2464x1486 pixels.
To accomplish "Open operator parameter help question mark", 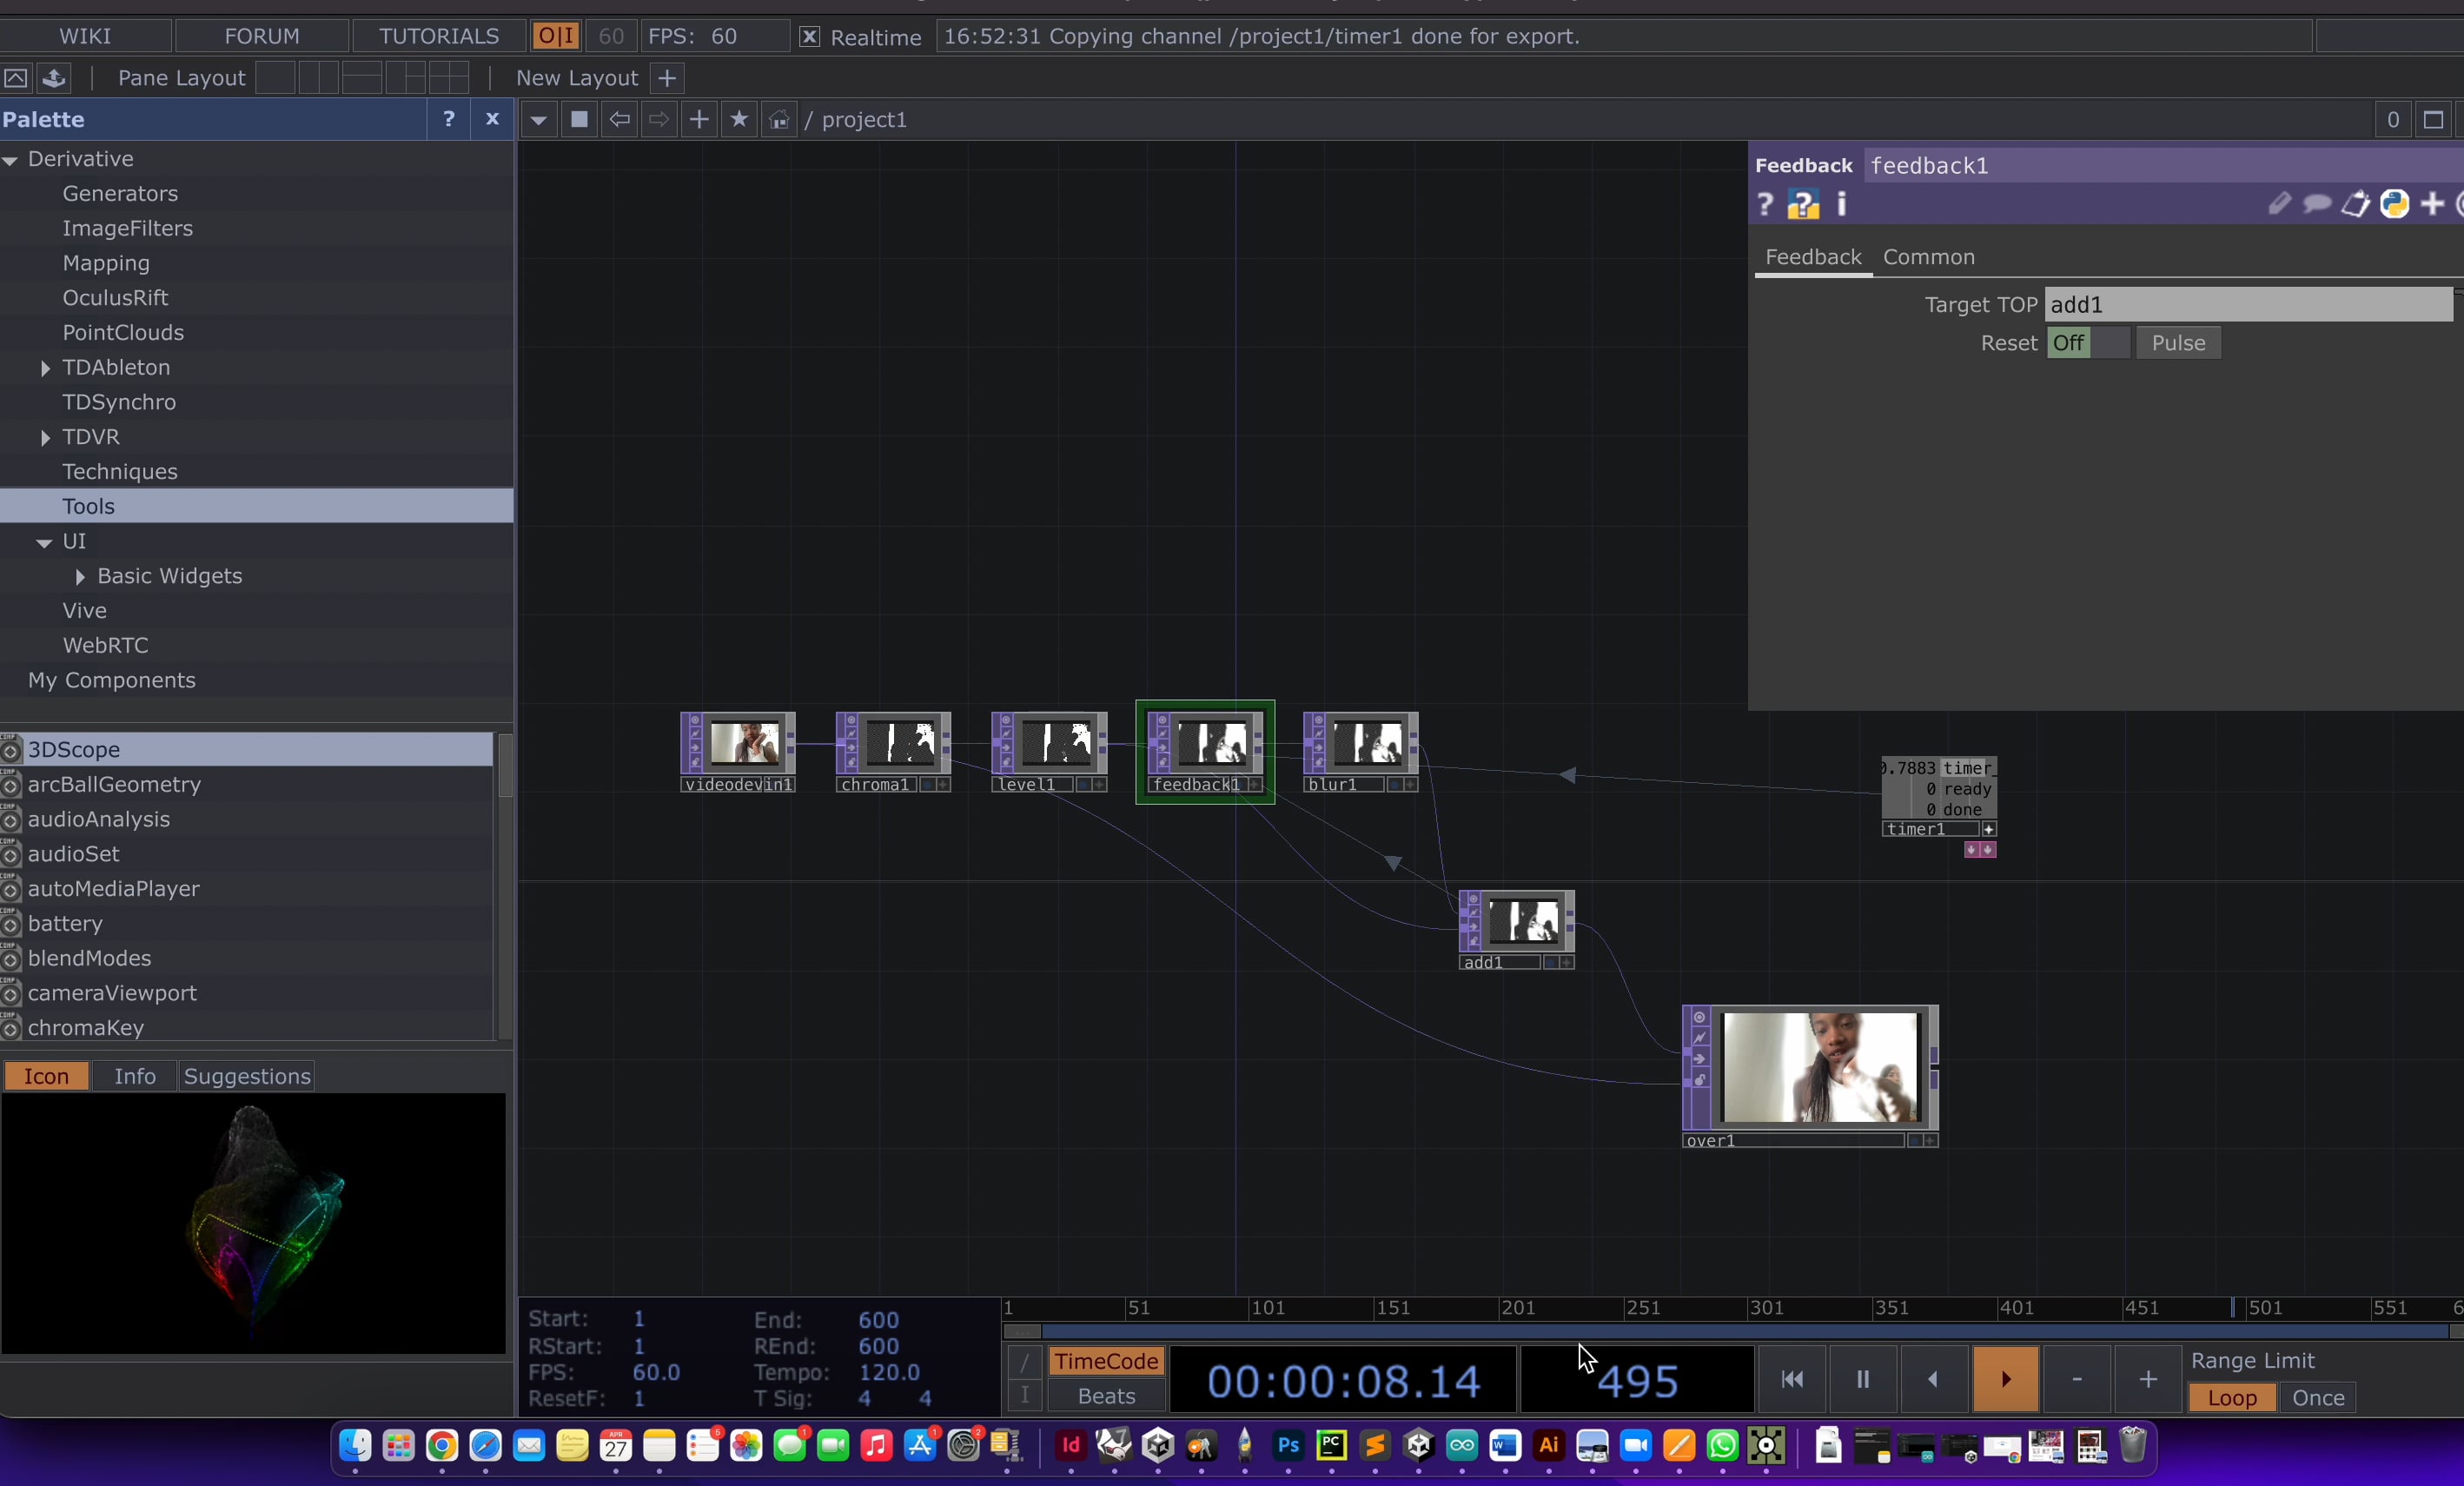I will [x=1765, y=205].
